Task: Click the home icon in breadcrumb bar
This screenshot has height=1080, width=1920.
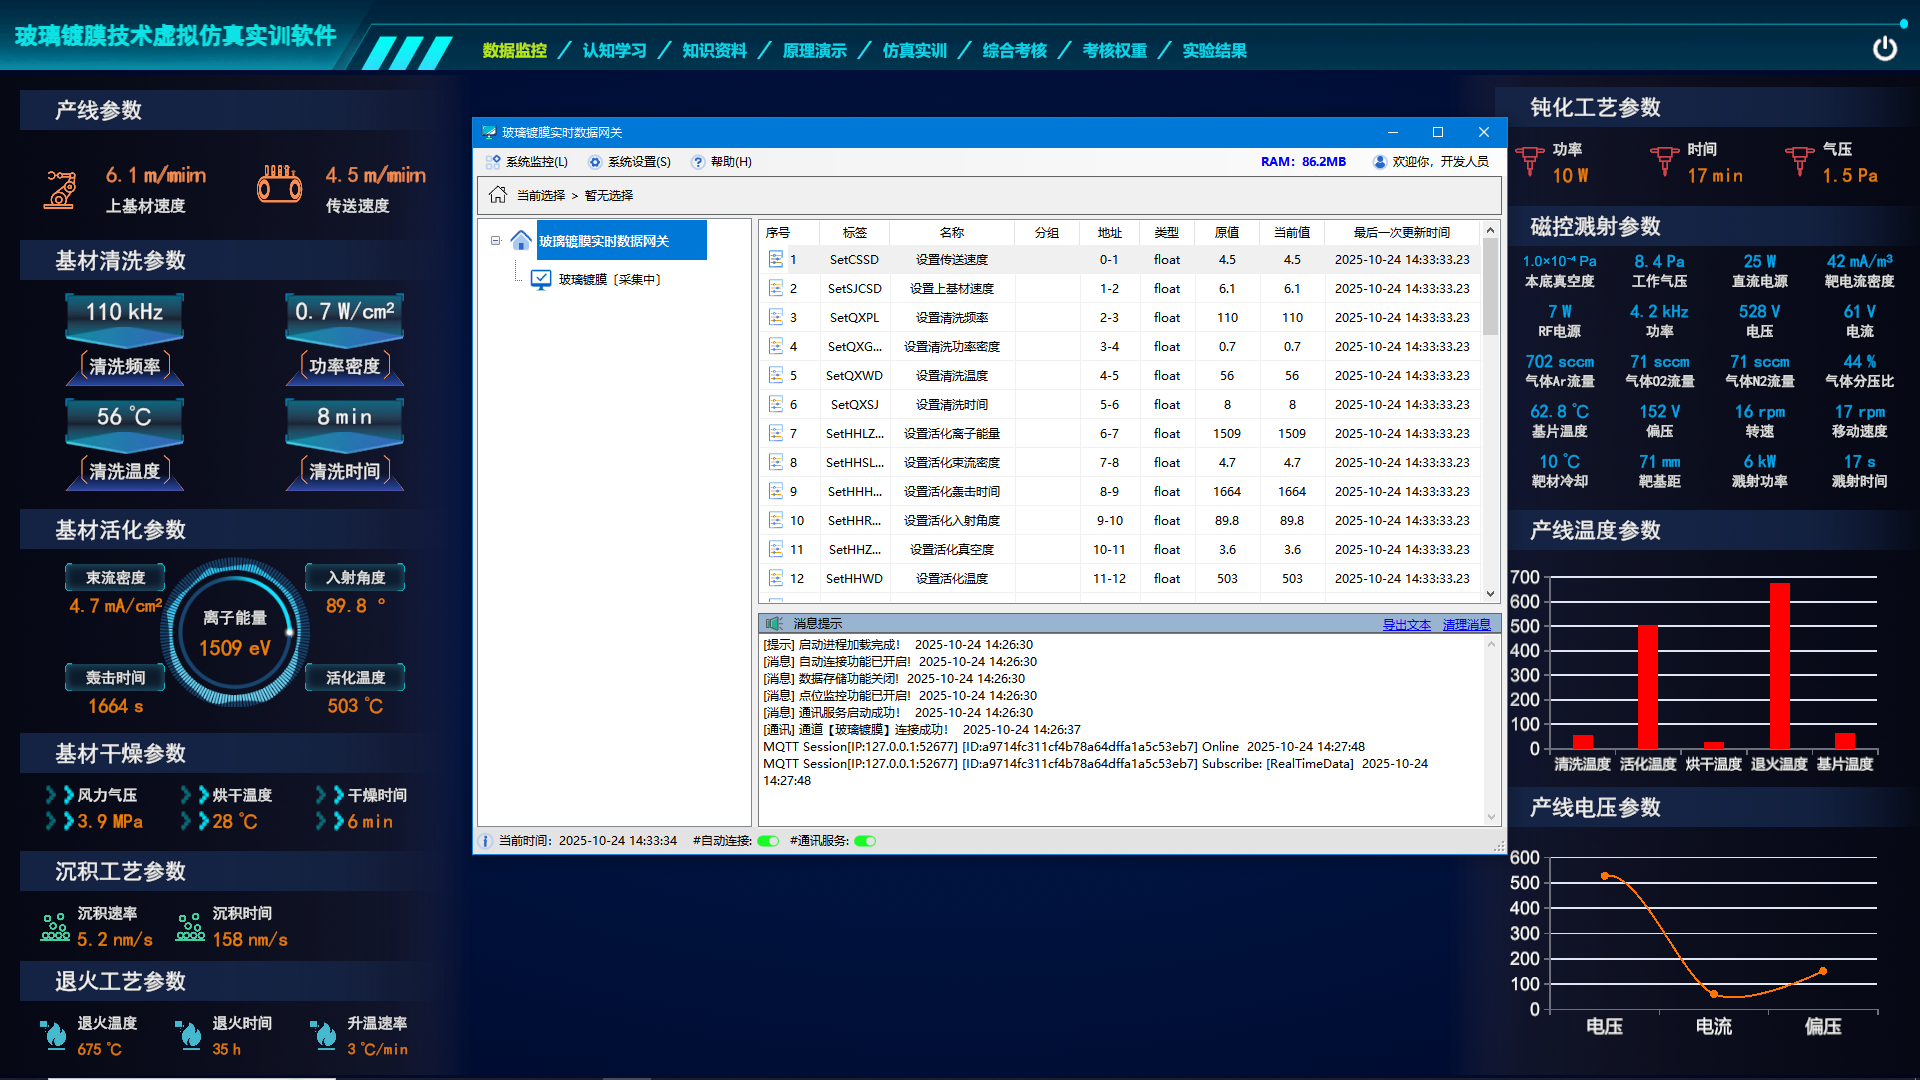Action: [497, 195]
